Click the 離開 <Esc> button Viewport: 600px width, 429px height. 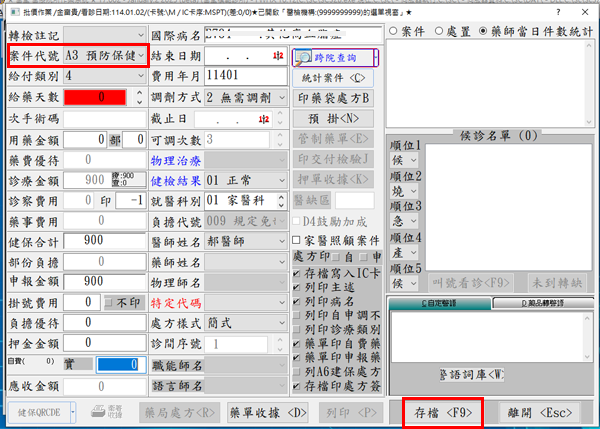coord(541,411)
